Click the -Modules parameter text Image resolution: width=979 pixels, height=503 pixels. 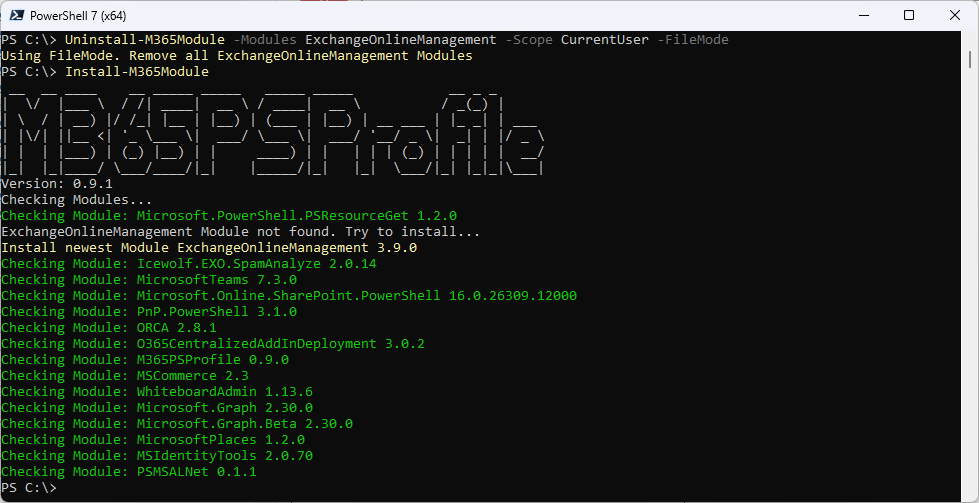coord(265,40)
